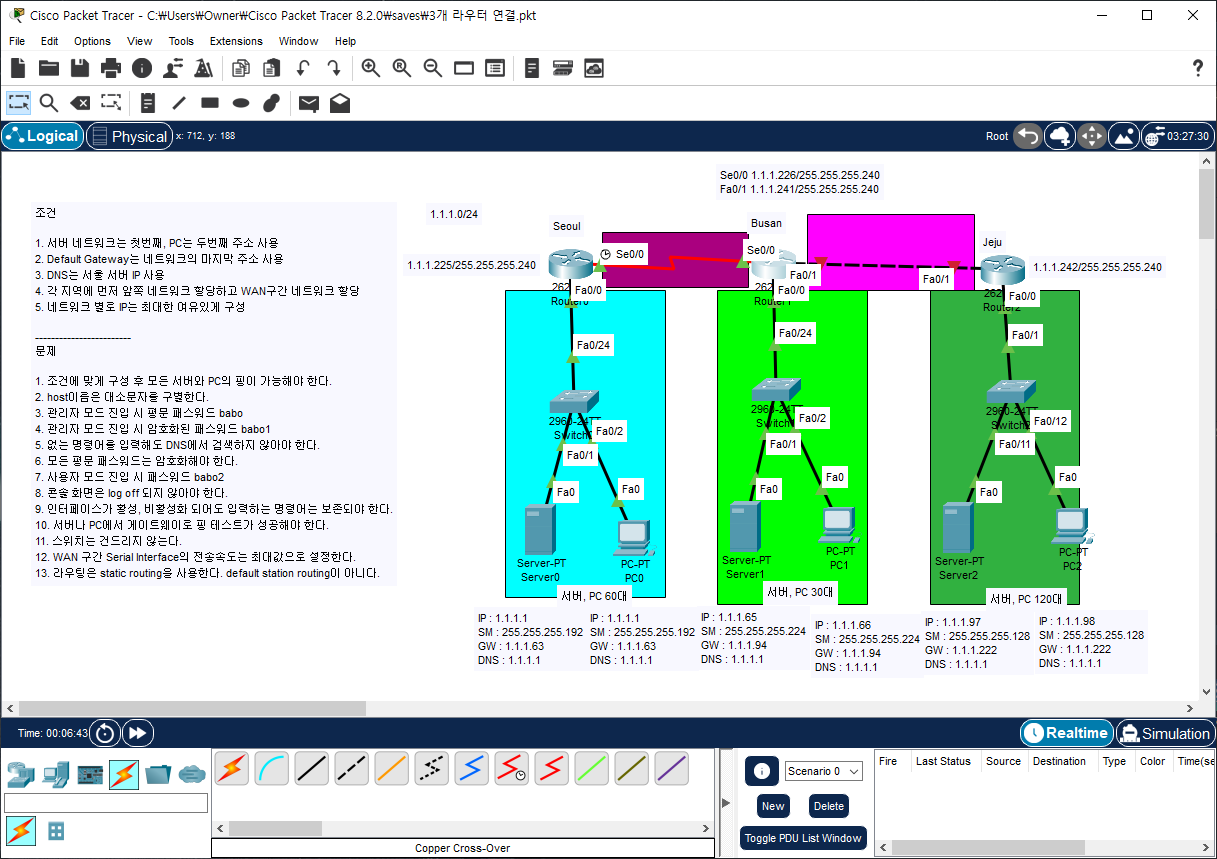
Task: Open the Scenario 0 dropdown
Action: click(x=825, y=771)
